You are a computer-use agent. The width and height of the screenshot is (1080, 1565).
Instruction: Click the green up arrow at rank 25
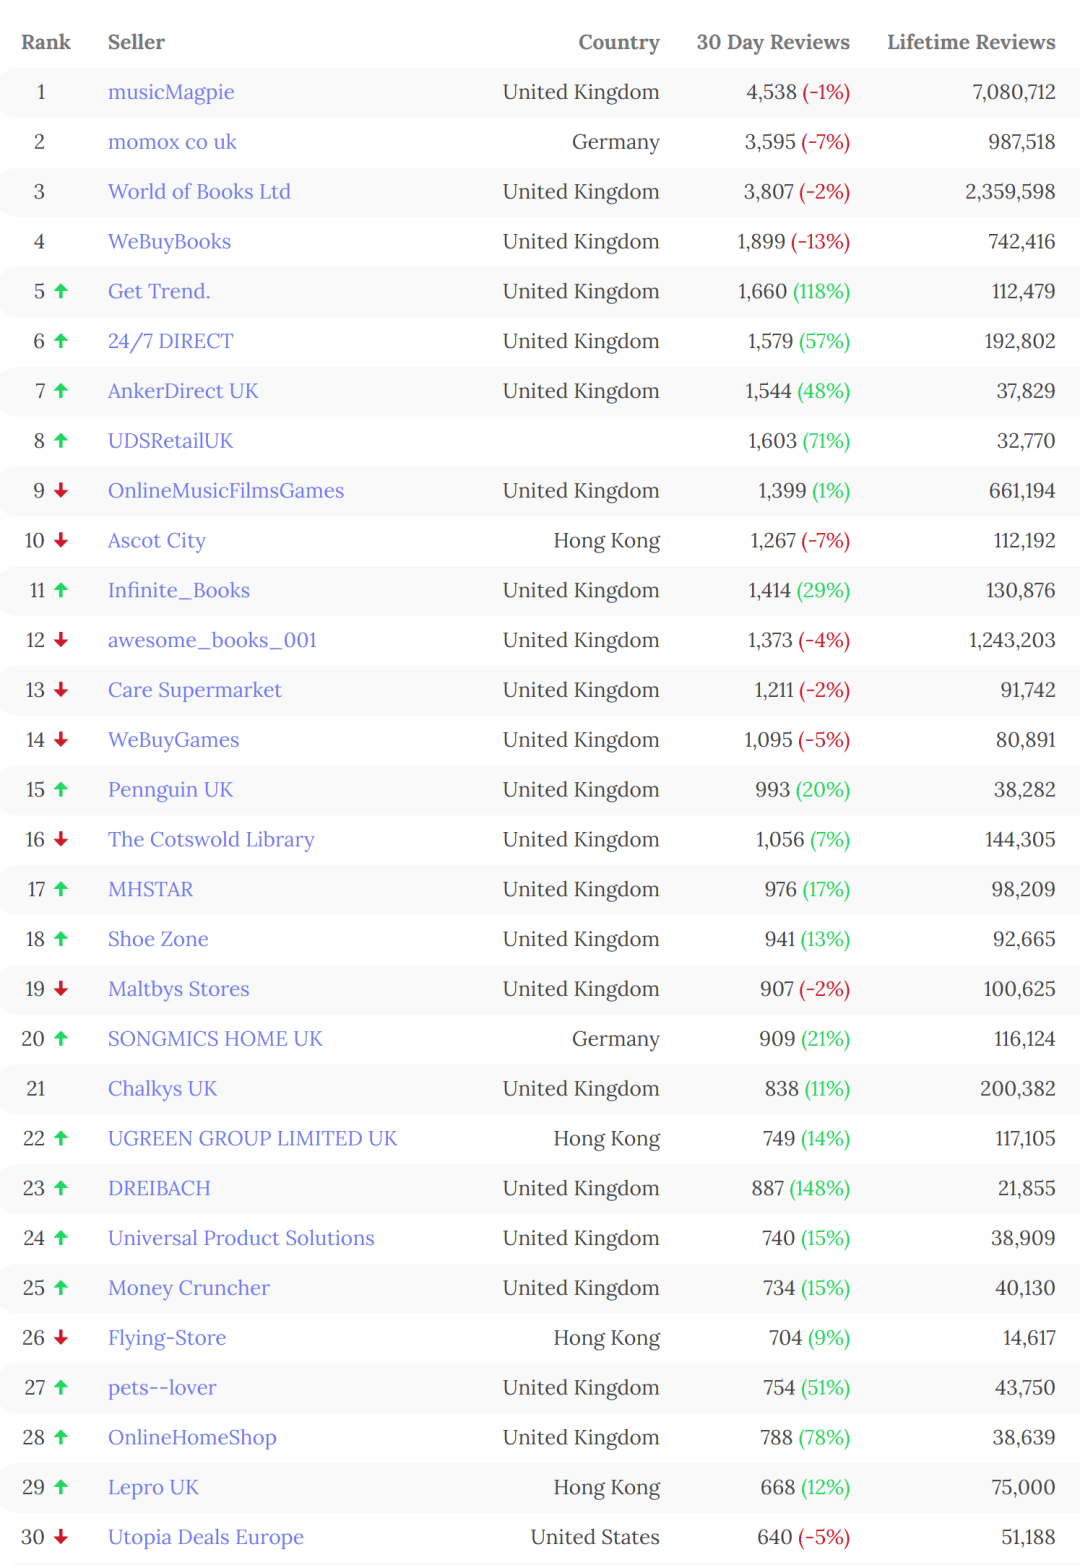point(61,1288)
